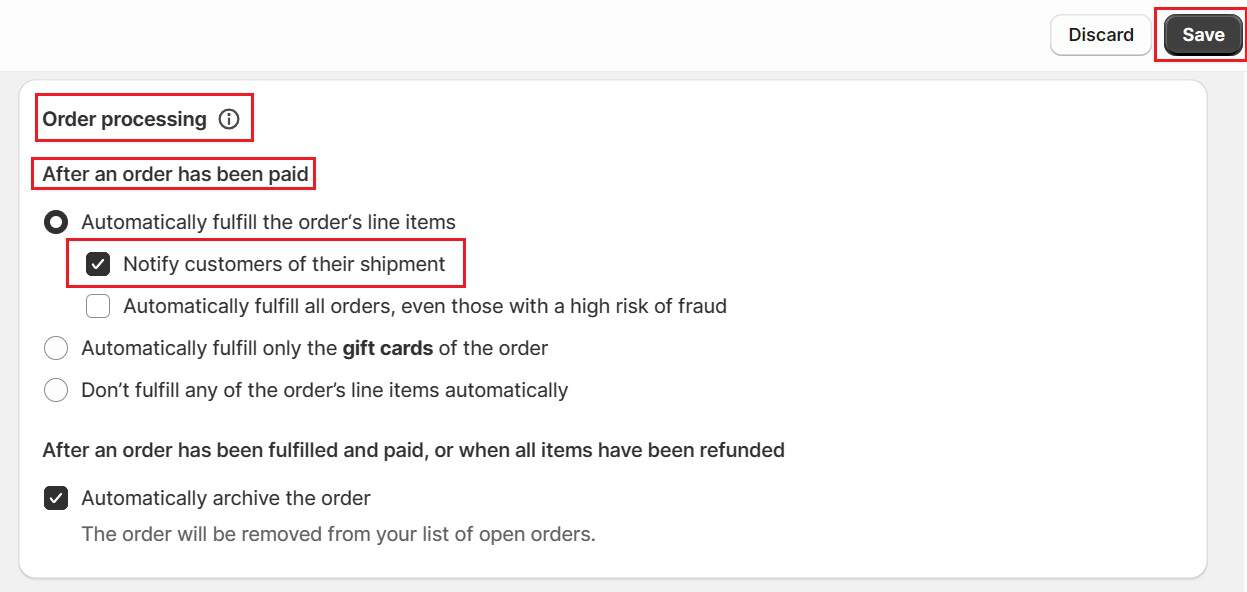This screenshot has width=1247, height=592.
Task: Click the checkmark icon in the archive checkbox
Action: coord(56,498)
